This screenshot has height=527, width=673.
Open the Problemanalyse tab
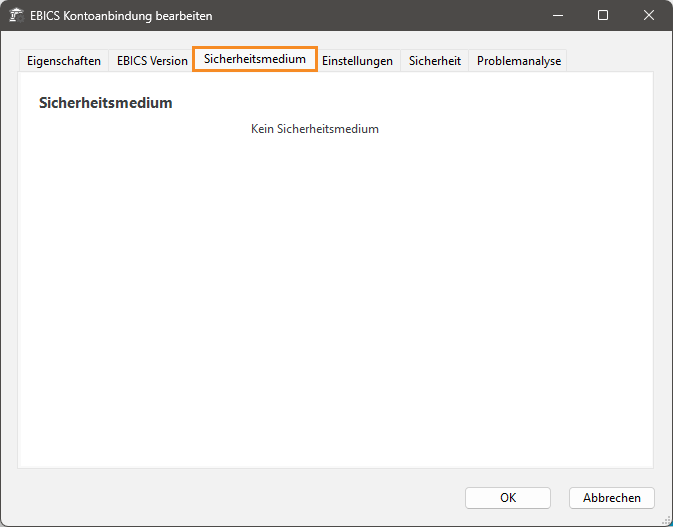pyautogui.click(x=519, y=61)
